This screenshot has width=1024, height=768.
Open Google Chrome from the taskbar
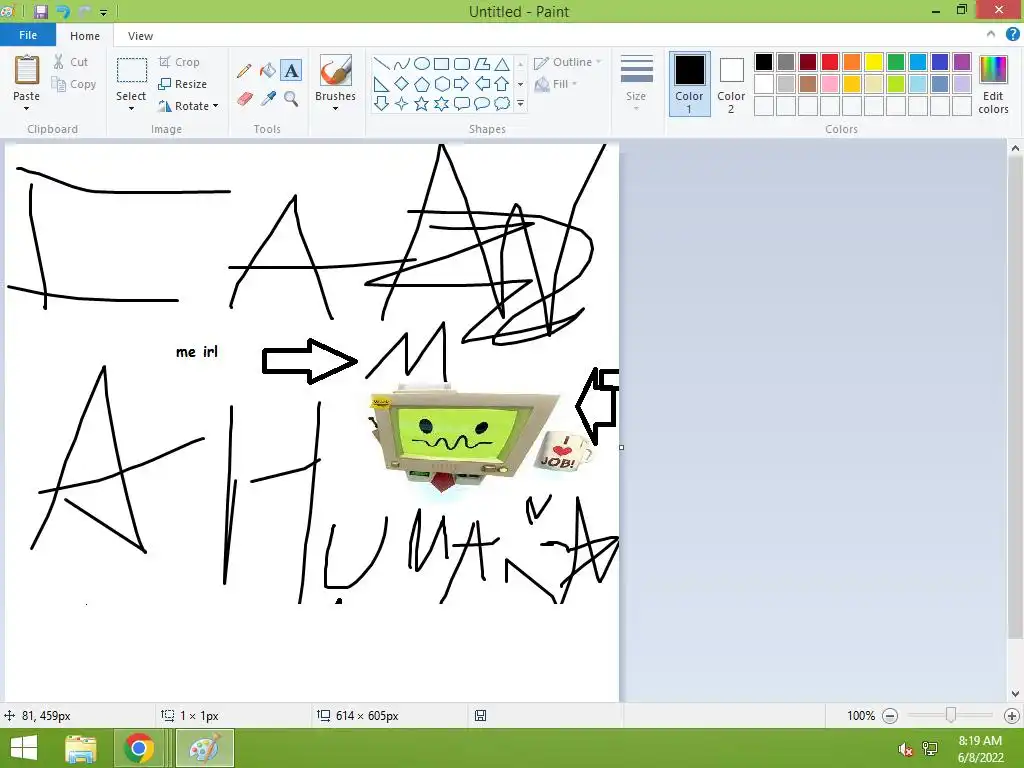click(139, 748)
